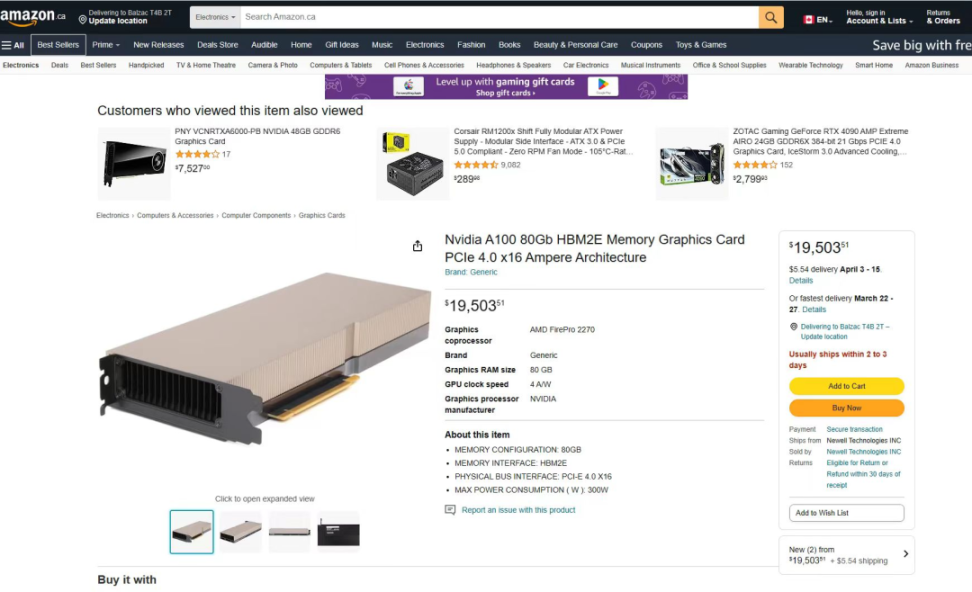Click the share icon above product image
This screenshot has height=592, width=972.
click(x=417, y=246)
